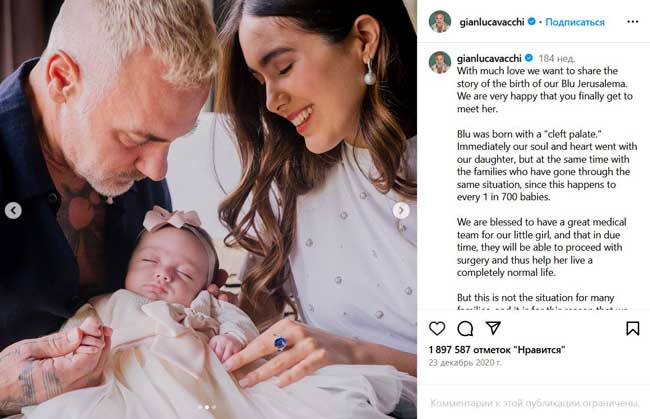The image size is (650, 419).
Task: Open gianlucavacchi profile from caption username
Action: (x=489, y=58)
